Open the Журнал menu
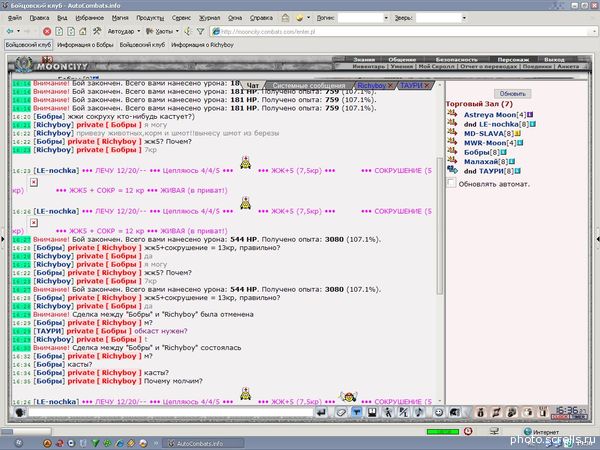Viewport: 600px width, 450px height. pyautogui.click(x=209, y=18)
